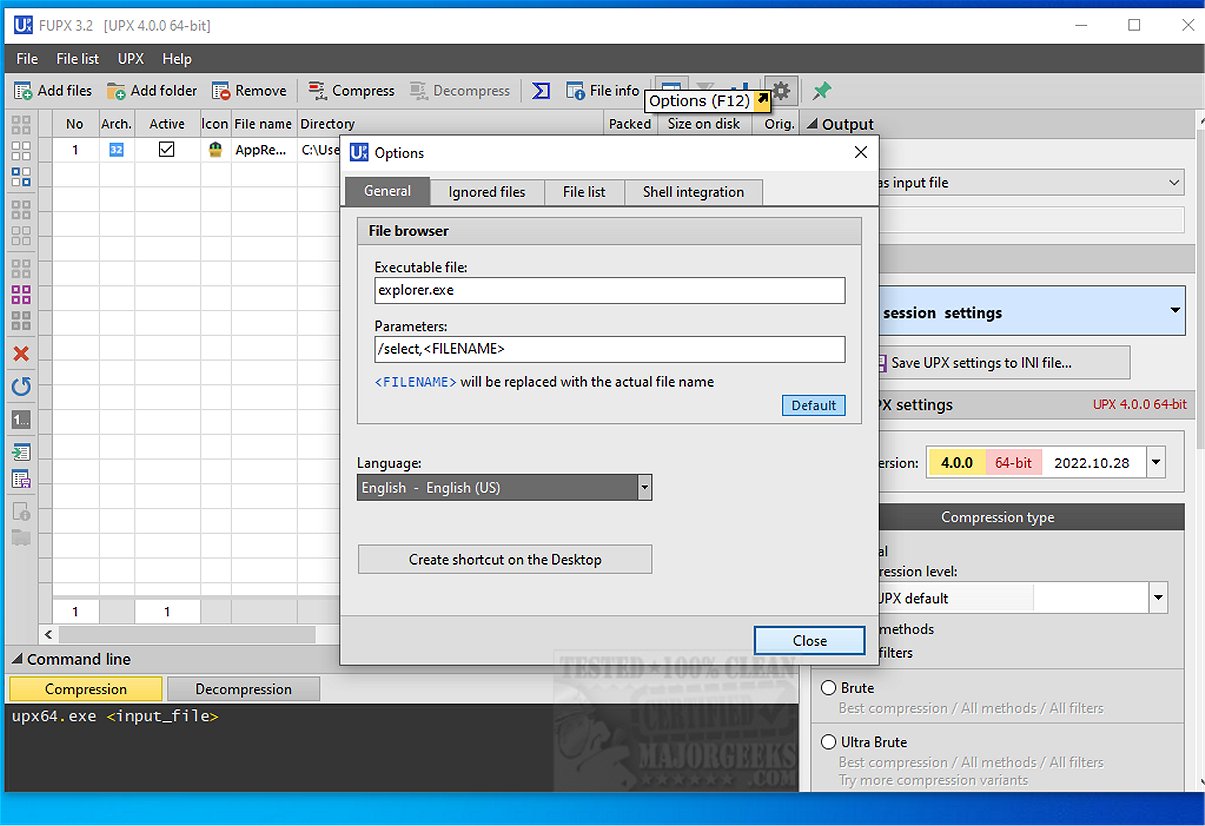Click the pink 64-bit version label
Image resolution: width=1205 pixels, height=826 pixels.
tap(1014, 463)
